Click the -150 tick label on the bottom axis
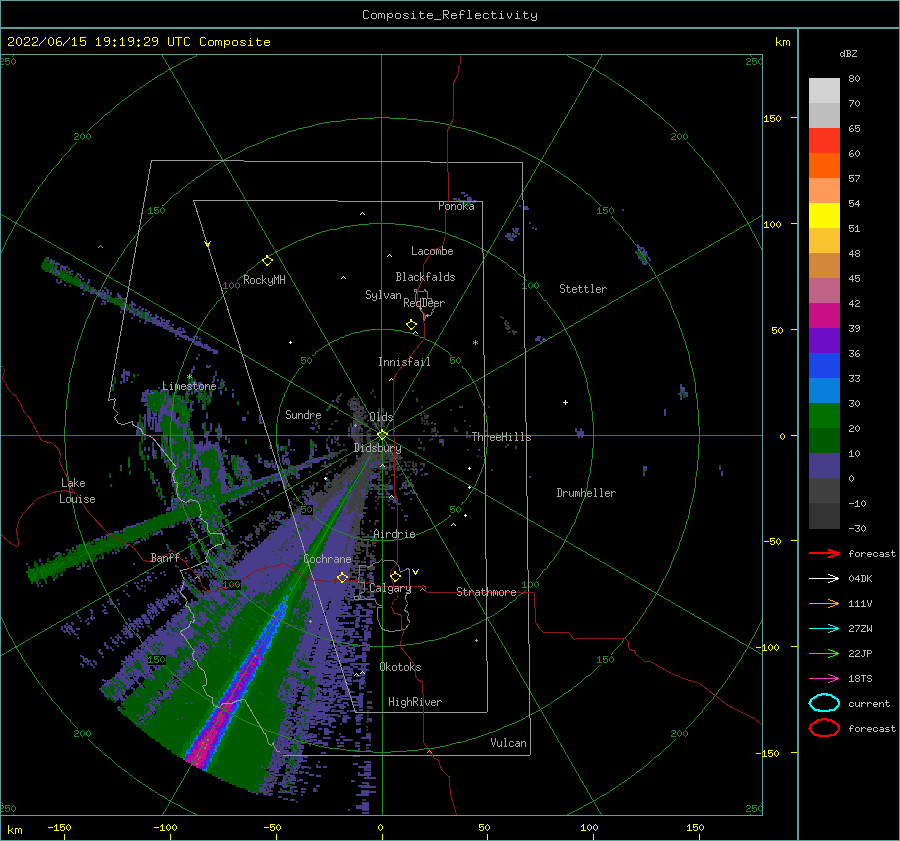The width and height of the screenshot is (900, 841). (x=59, y=827)
